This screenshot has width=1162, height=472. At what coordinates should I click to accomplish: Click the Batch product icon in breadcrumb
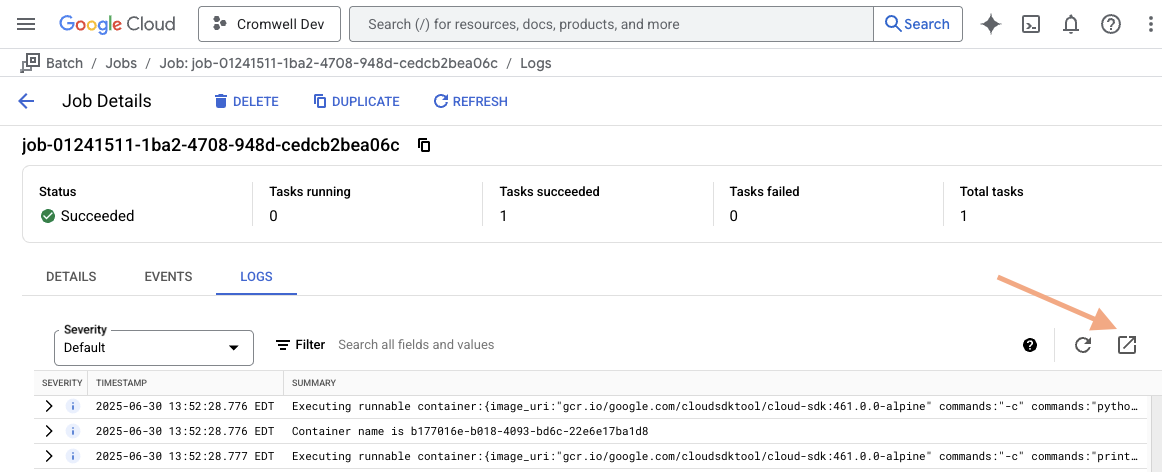click(x=30, y=63)
